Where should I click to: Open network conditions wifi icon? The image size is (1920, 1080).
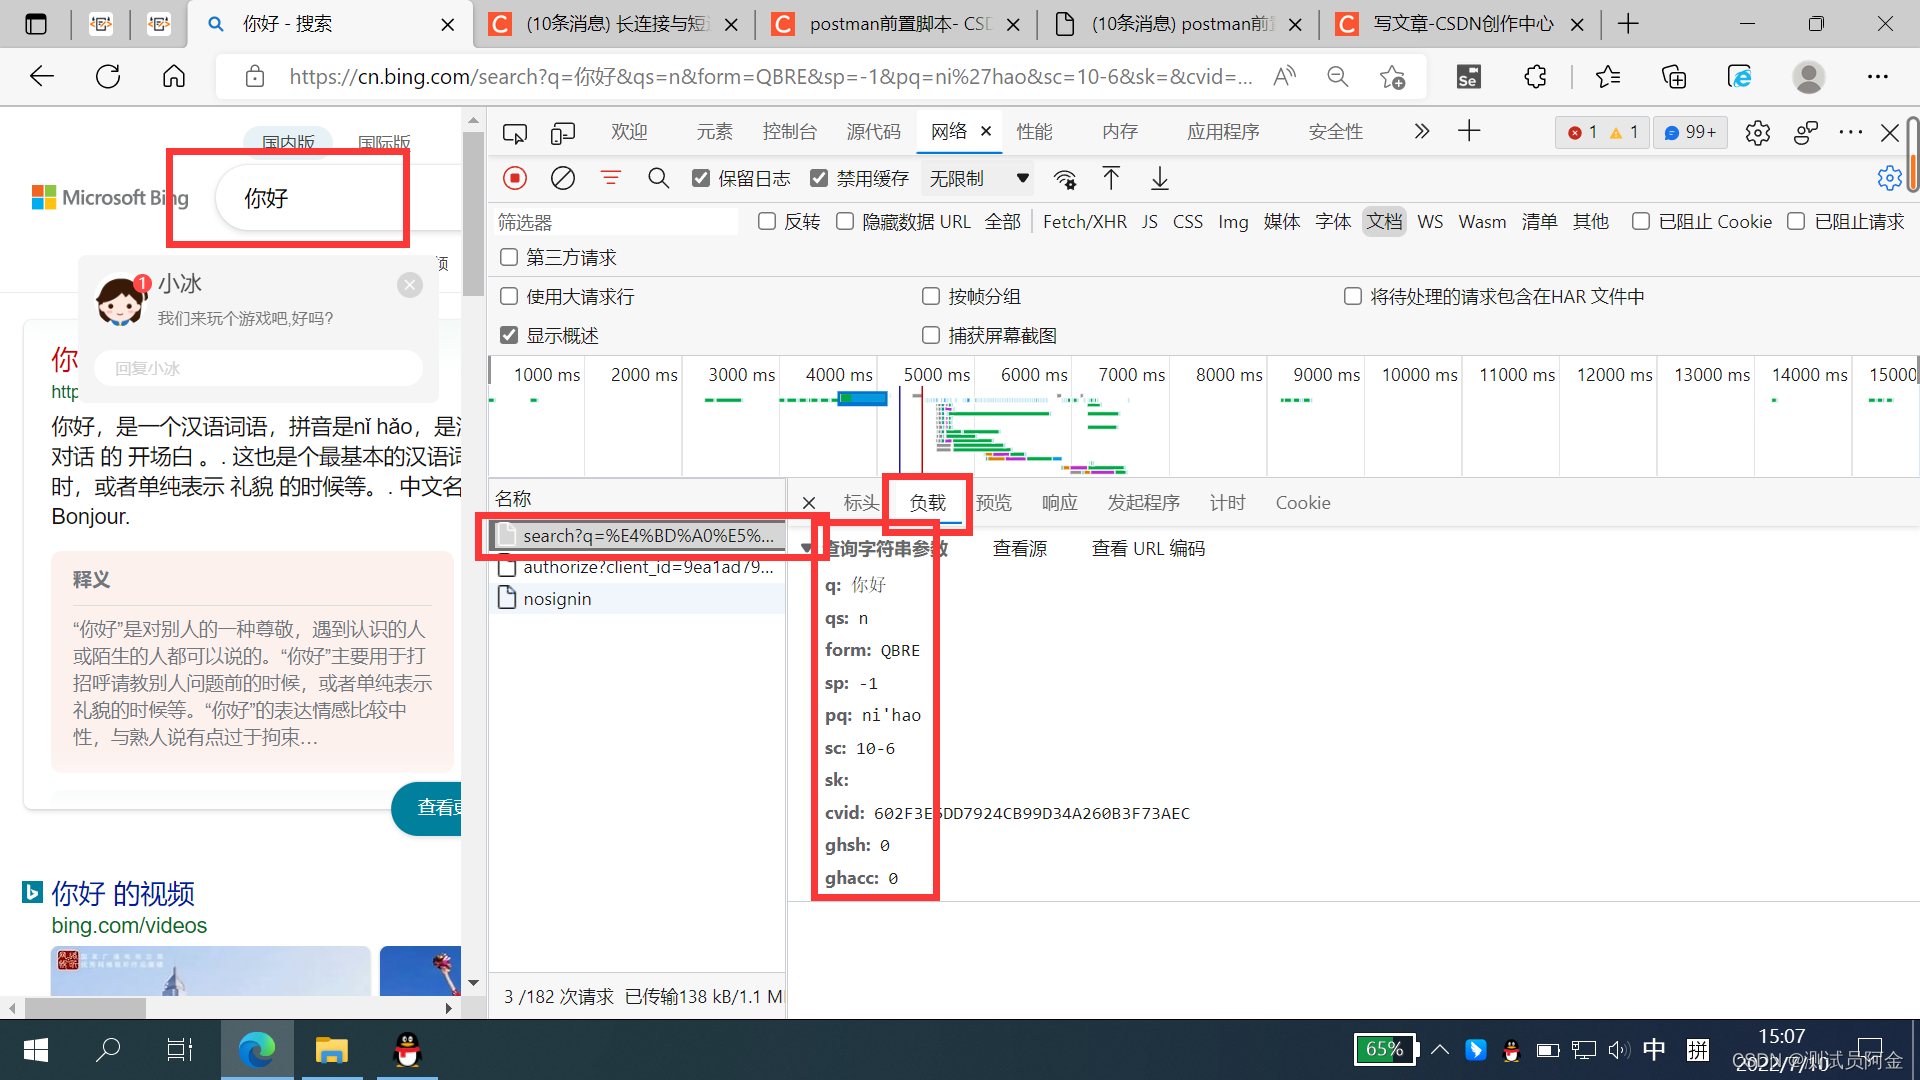click(1065, 179)
